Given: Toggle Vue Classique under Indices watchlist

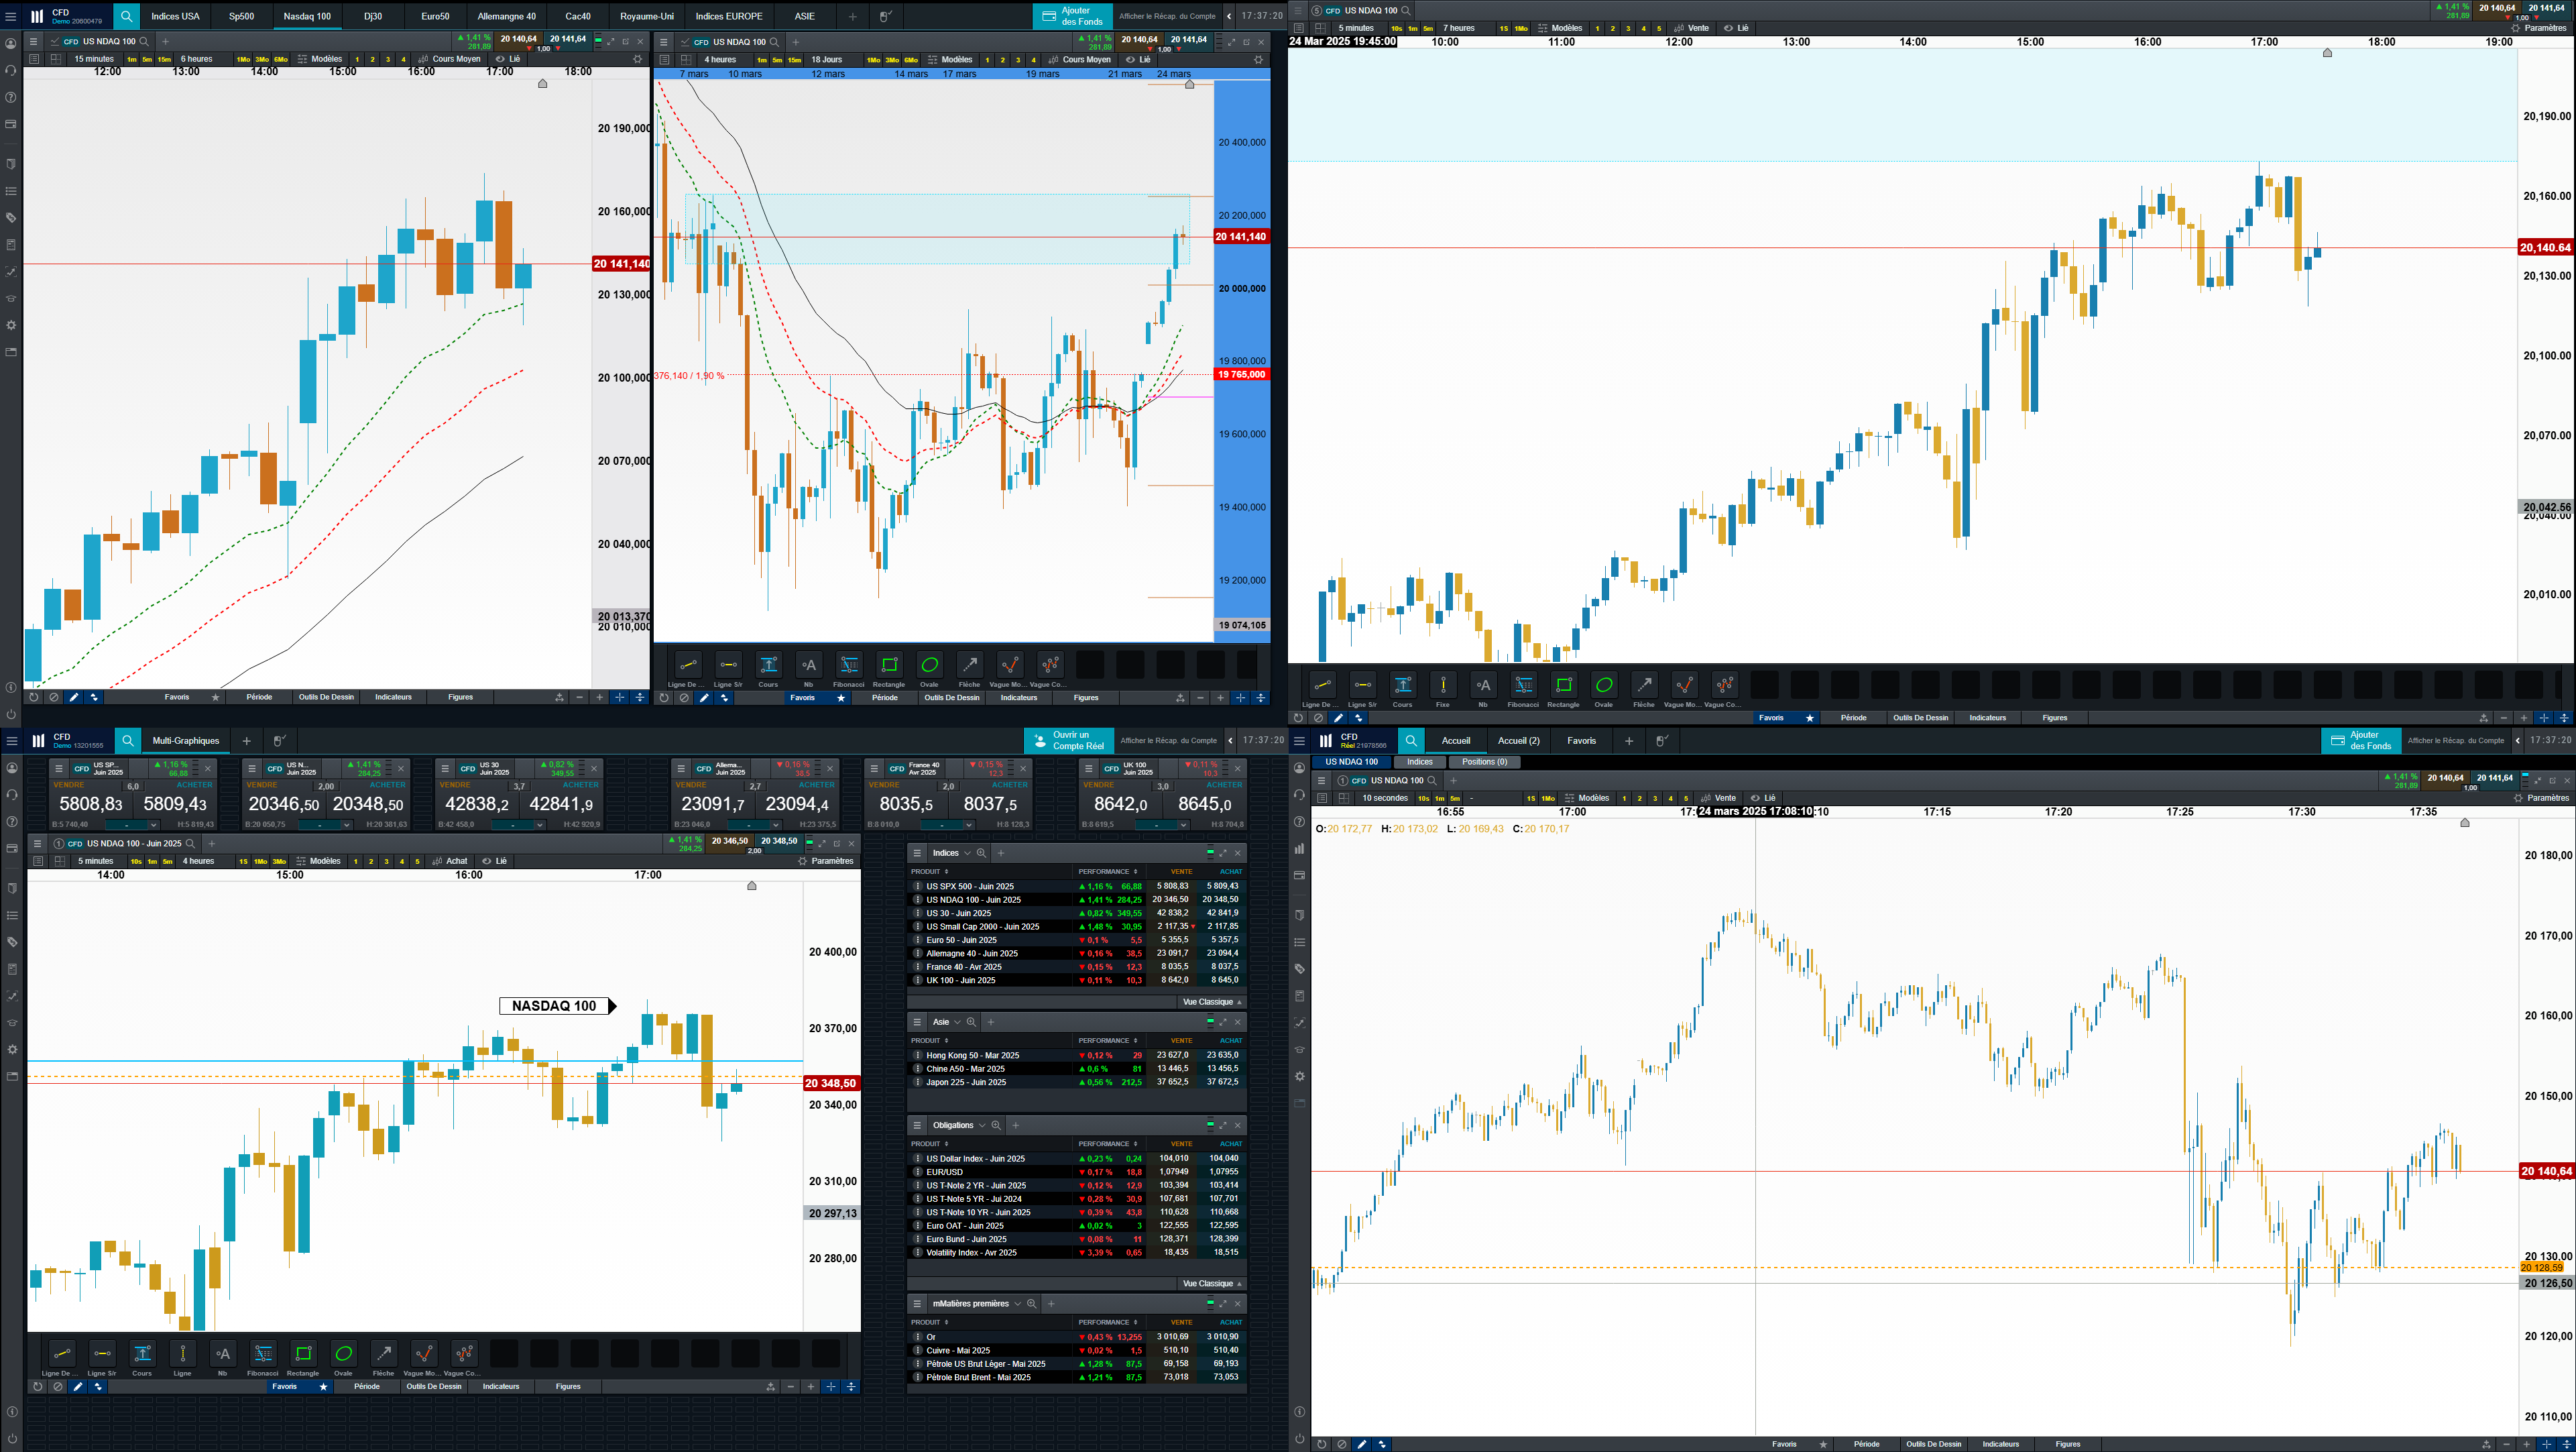Looking at the screenshot, I should pos(1210,1002).
